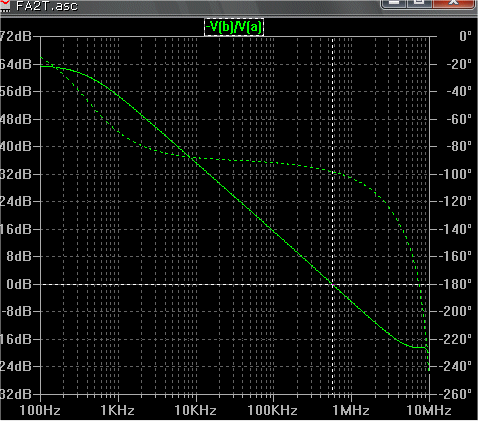The image size is (478, 421).
Task: Click the 1KHz frequency axis label
Action: [x=117, y=410]
